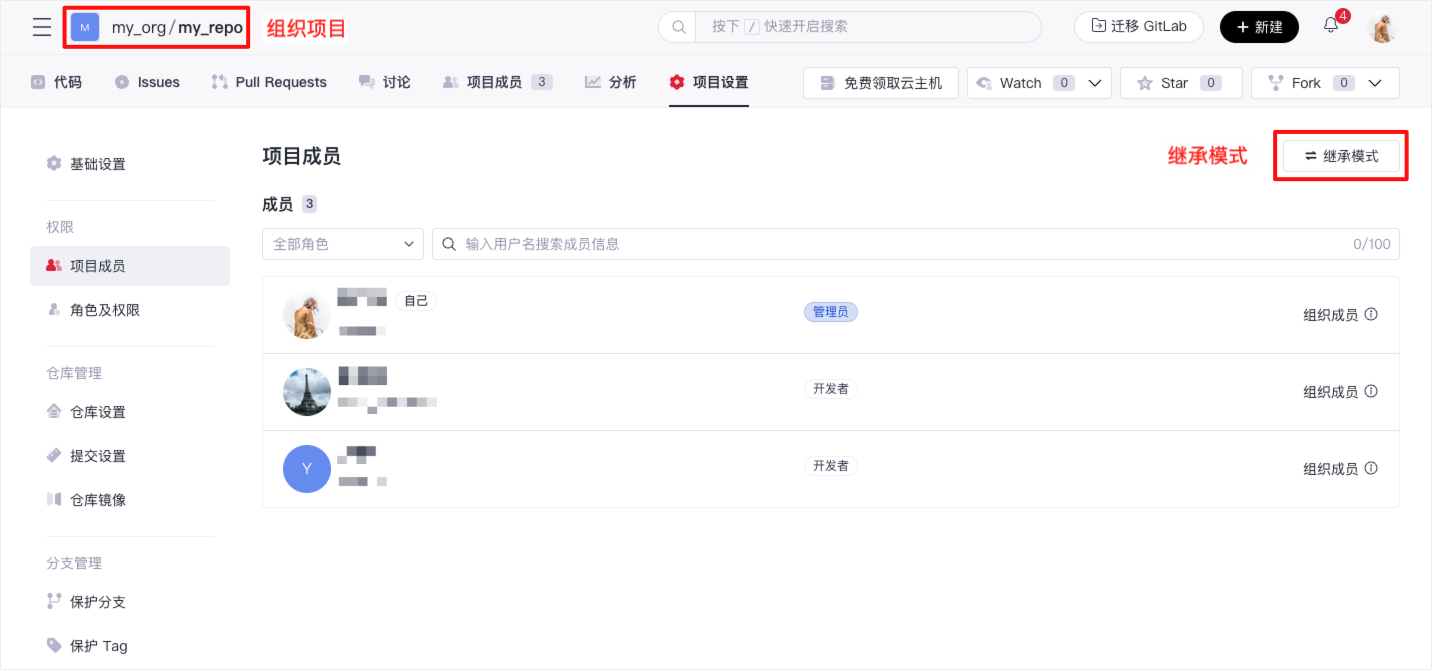Click the 迁移 GitLab button
This screenshot has height=670, width=1432.
tap(1137, 27)
